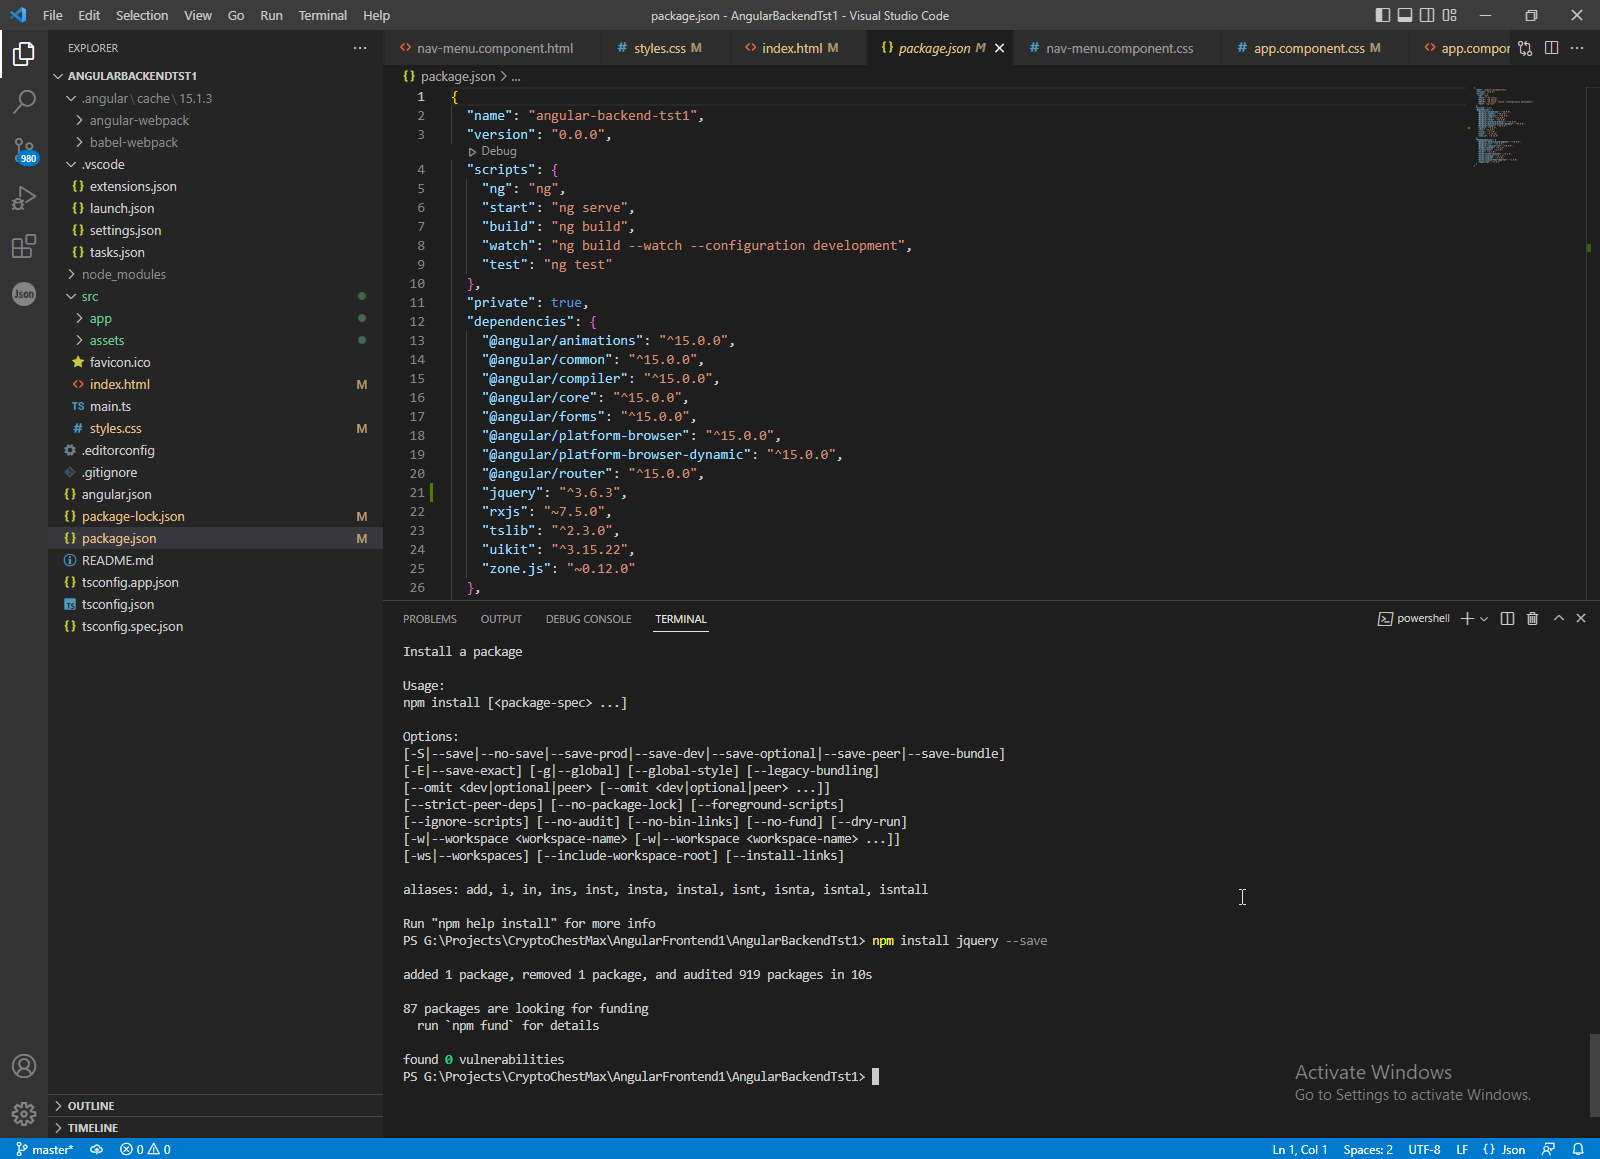Expand the node_modules folder
Viewport: 1600px width, 1159px height.
(x=124, y=275)
